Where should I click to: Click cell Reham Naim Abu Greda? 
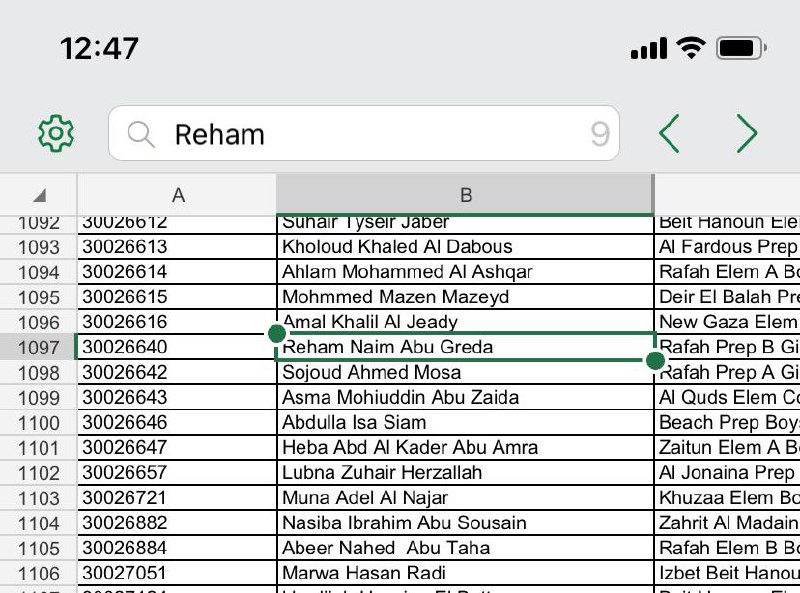465,347
